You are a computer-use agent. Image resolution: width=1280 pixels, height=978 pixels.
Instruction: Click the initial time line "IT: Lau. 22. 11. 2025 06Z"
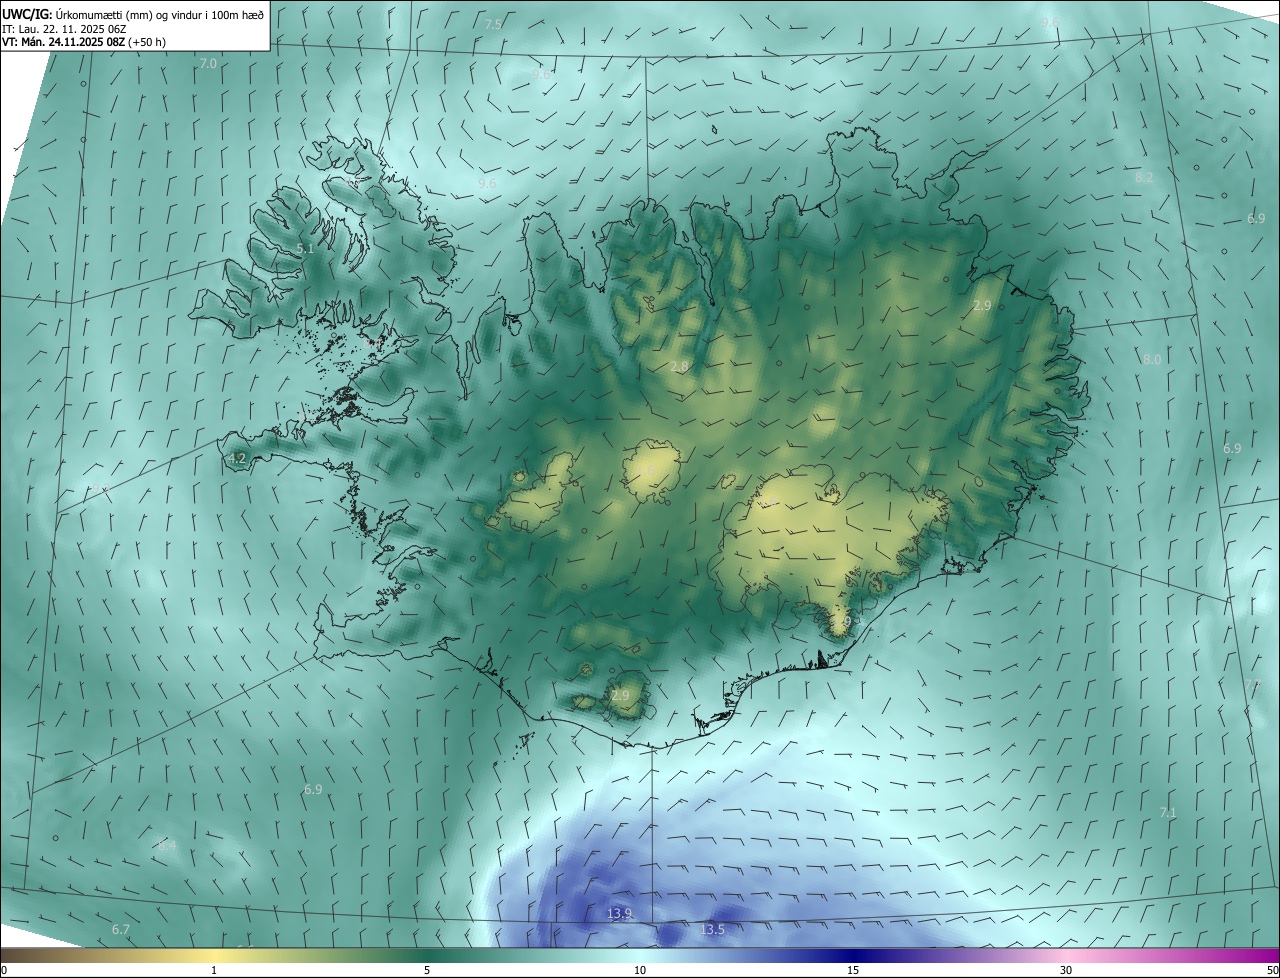click(64, 29)
